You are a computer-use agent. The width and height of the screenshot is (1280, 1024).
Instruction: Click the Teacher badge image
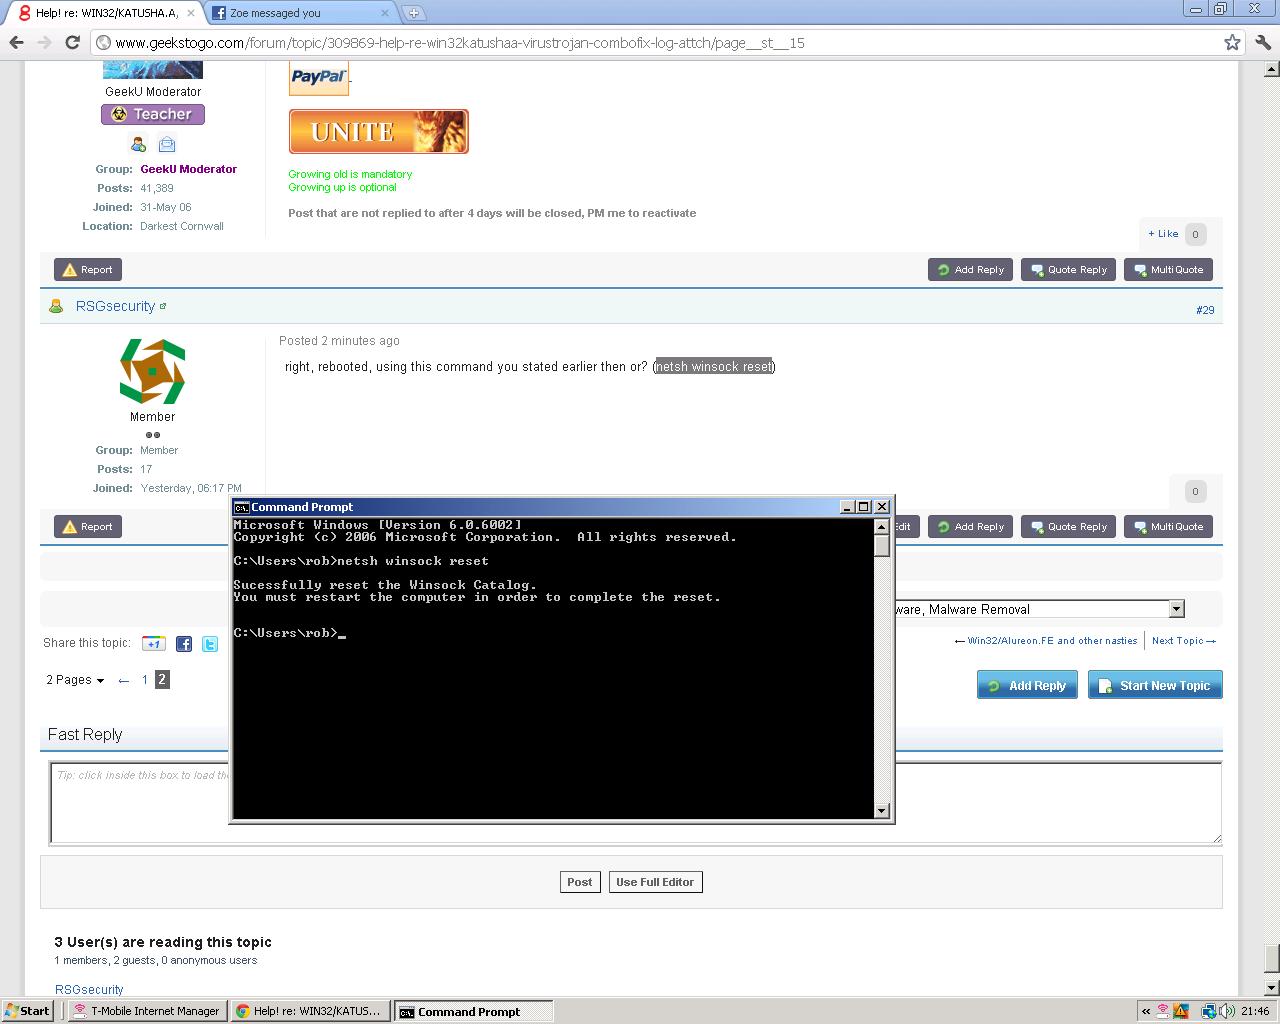pyautogui.click(x=152, y=114)
